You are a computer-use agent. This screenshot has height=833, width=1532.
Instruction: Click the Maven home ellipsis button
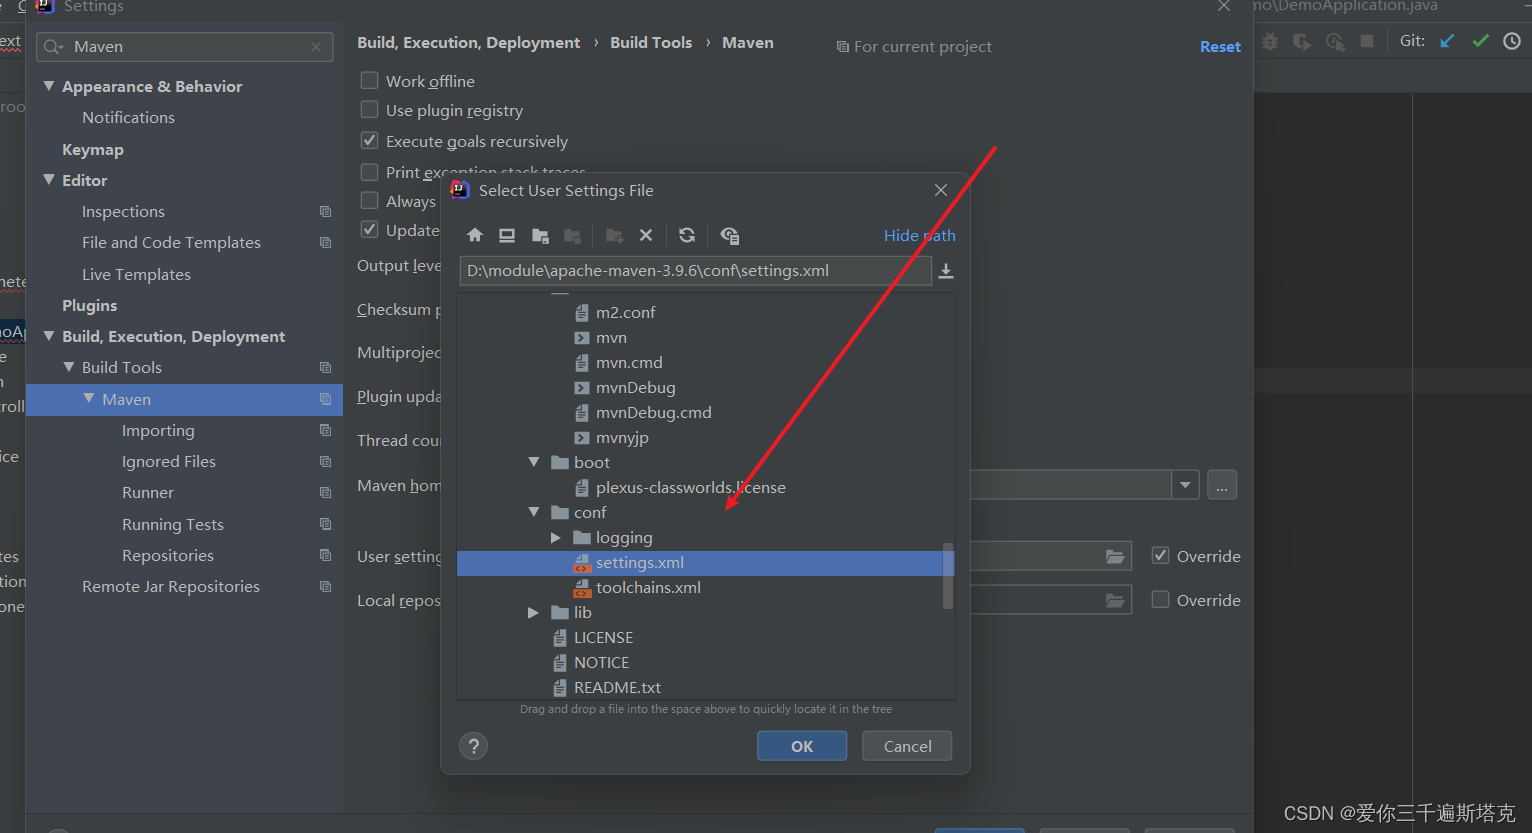click(1222, 485)
